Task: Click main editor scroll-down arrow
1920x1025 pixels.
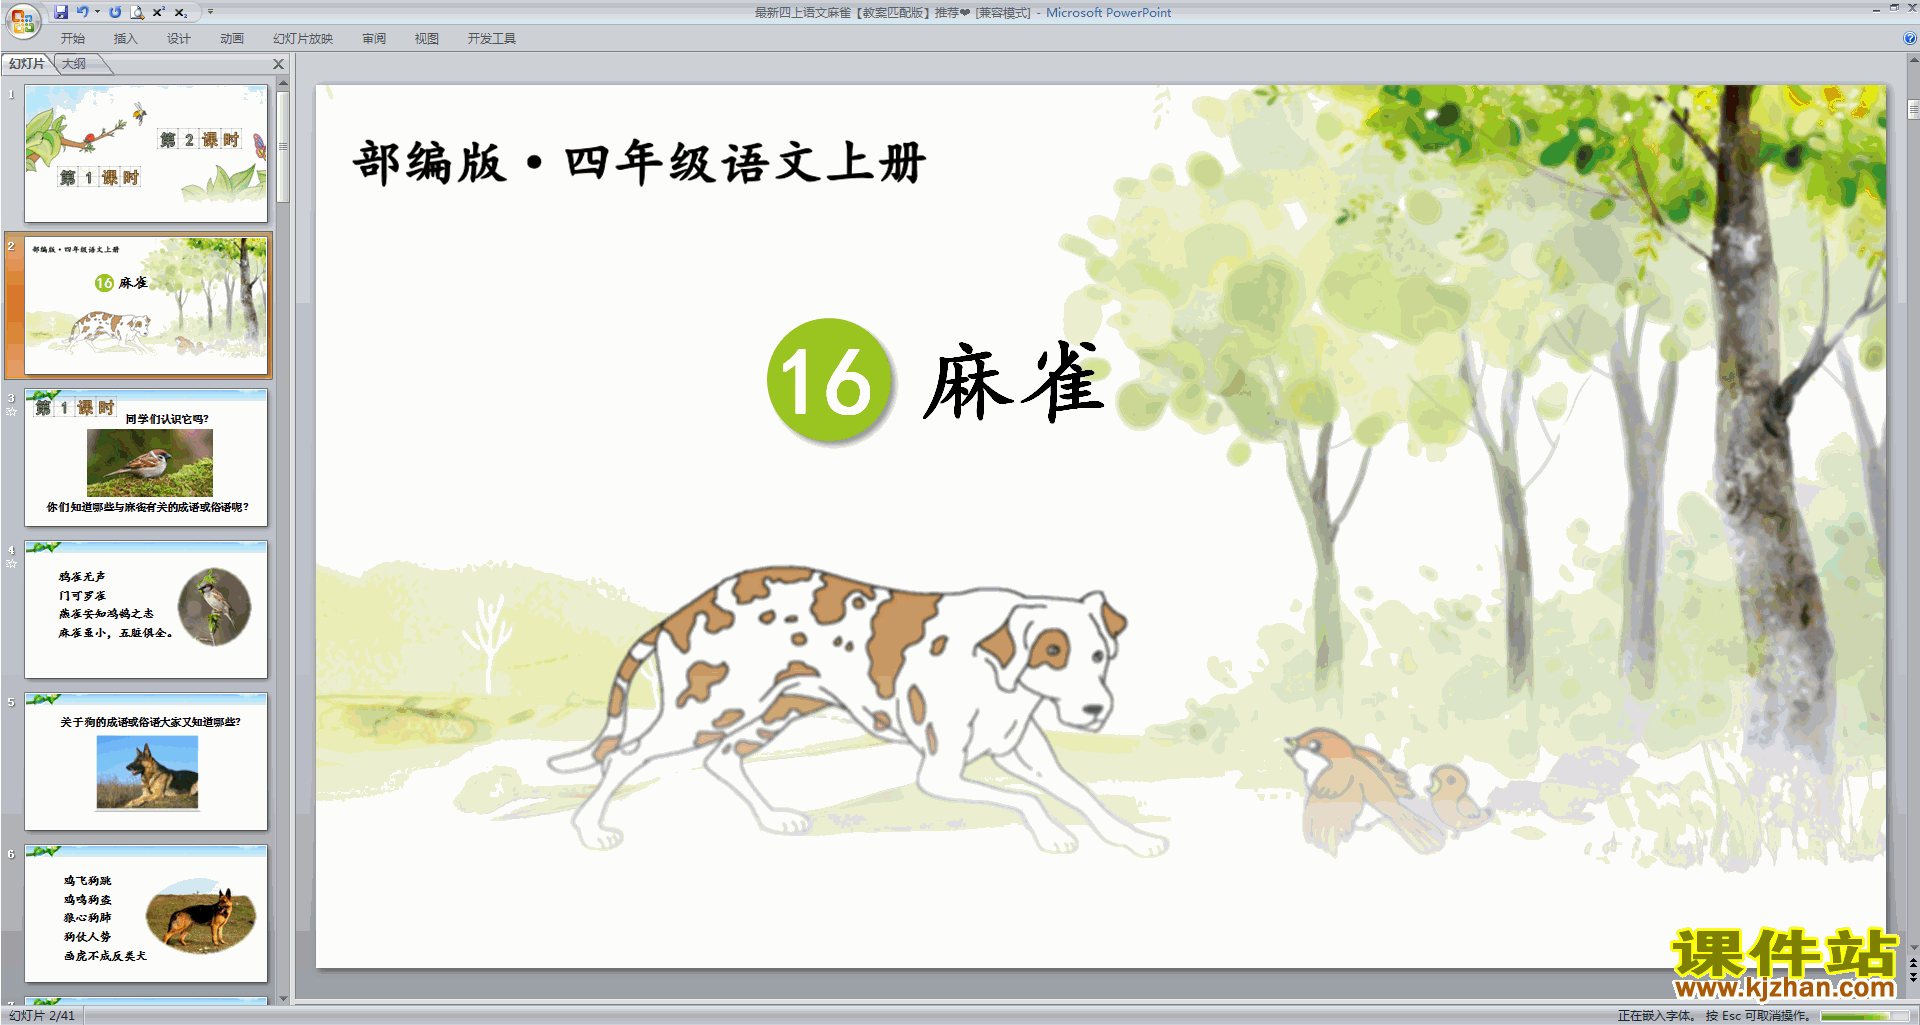Action: (1913, 948)
